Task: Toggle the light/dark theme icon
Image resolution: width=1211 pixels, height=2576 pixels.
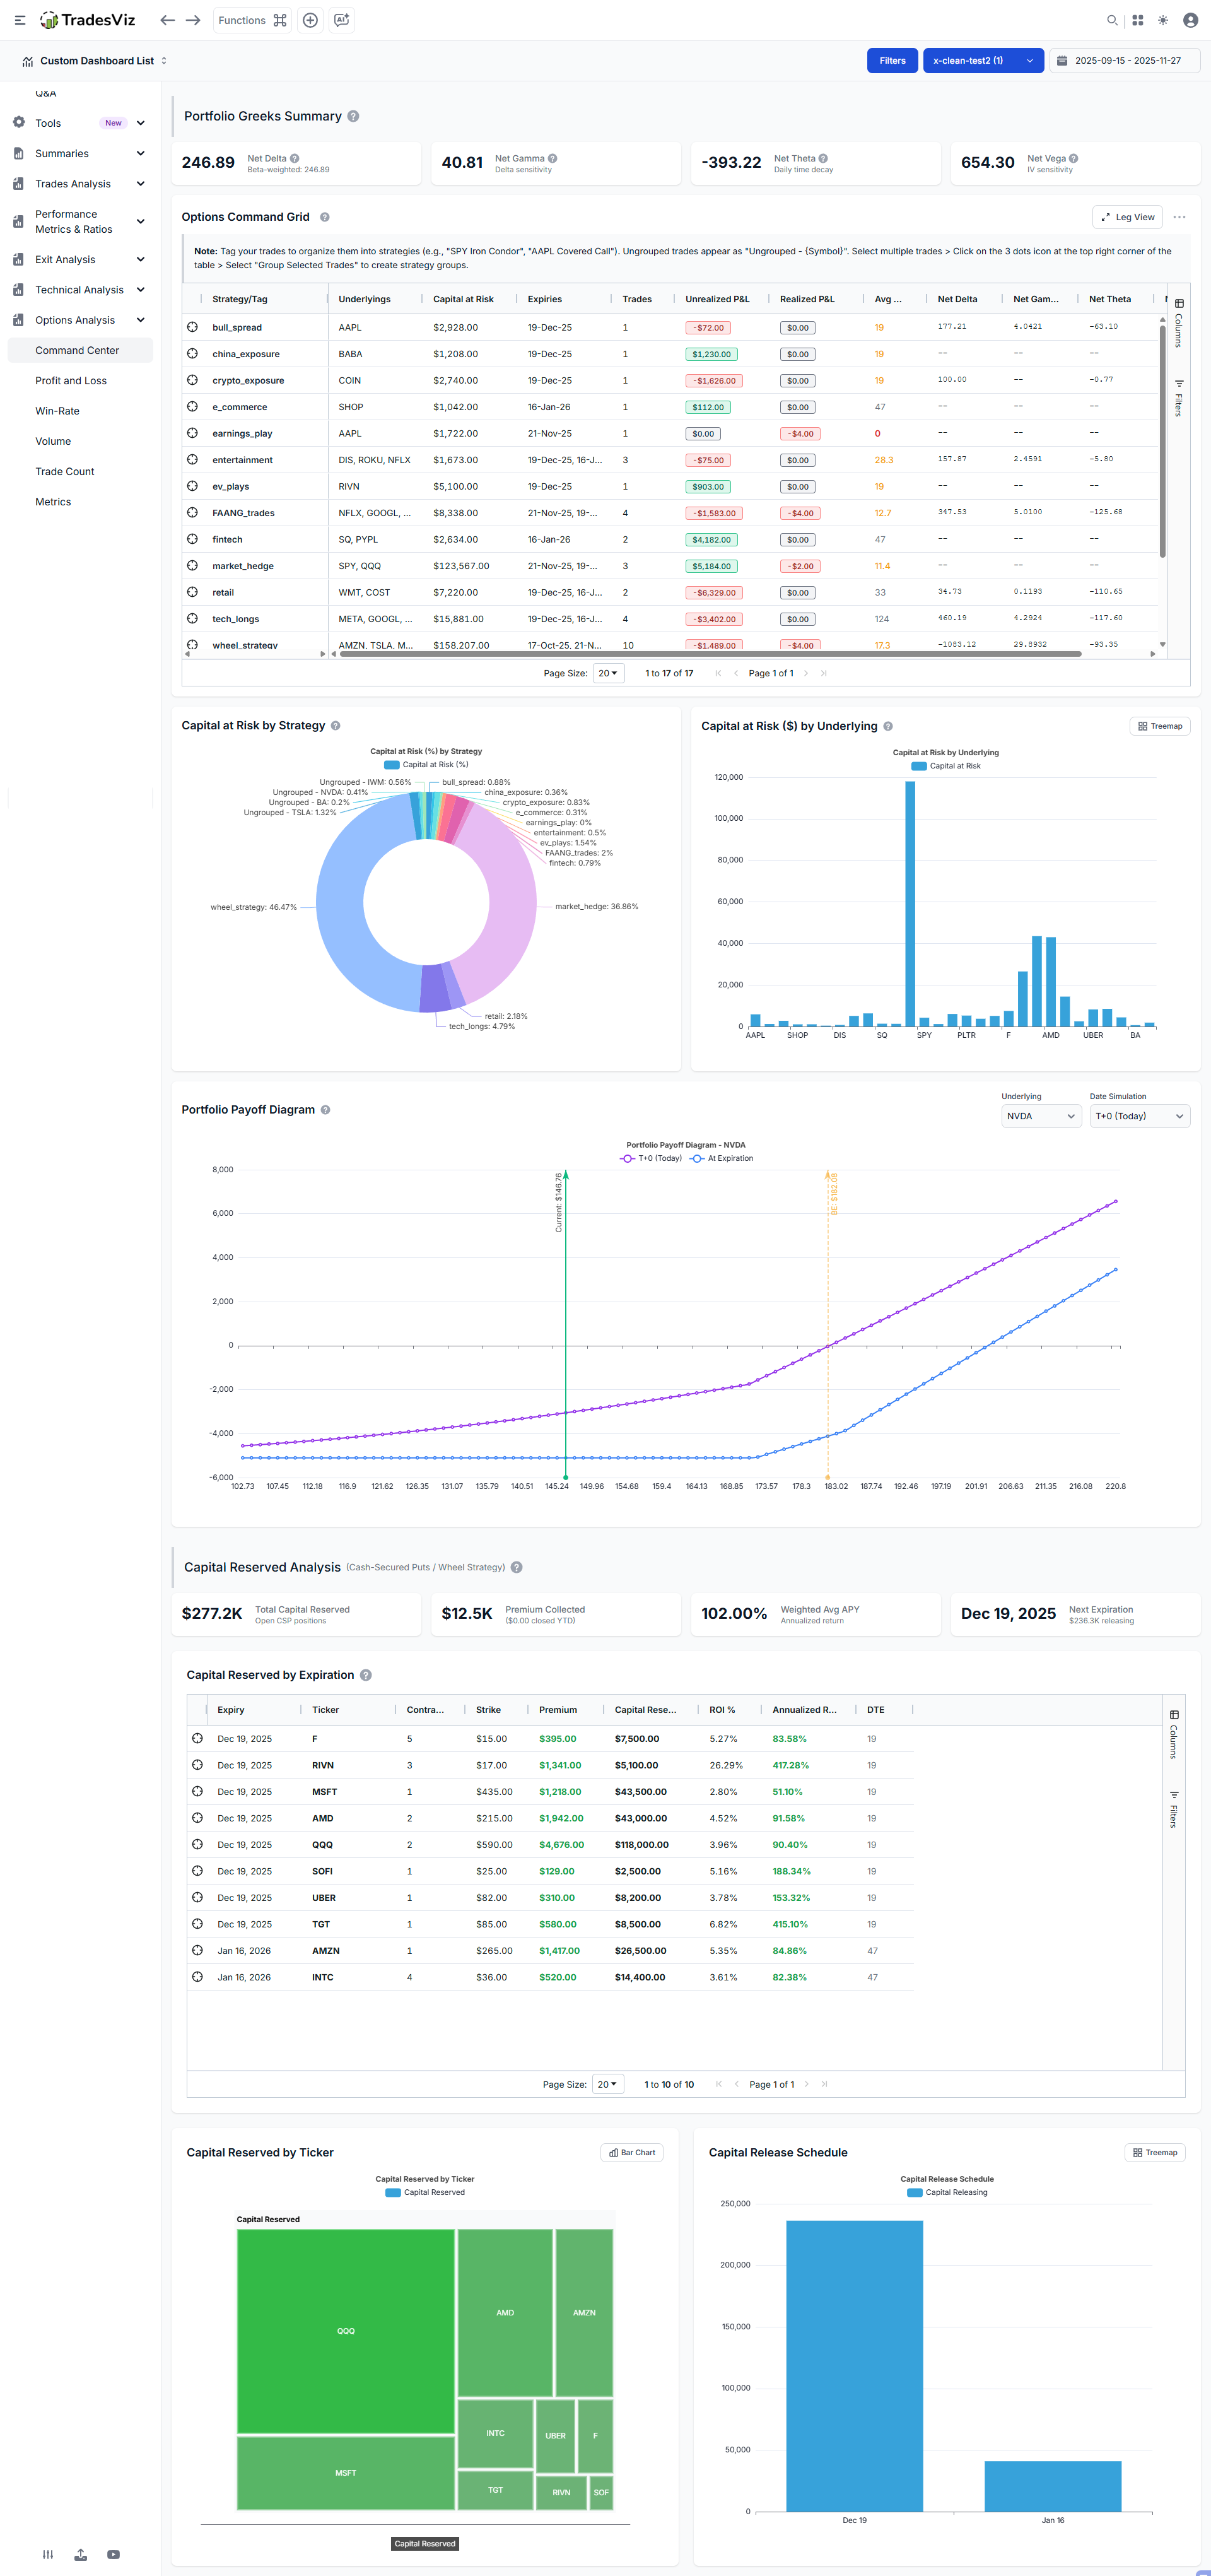Action: click(1163, 20)
